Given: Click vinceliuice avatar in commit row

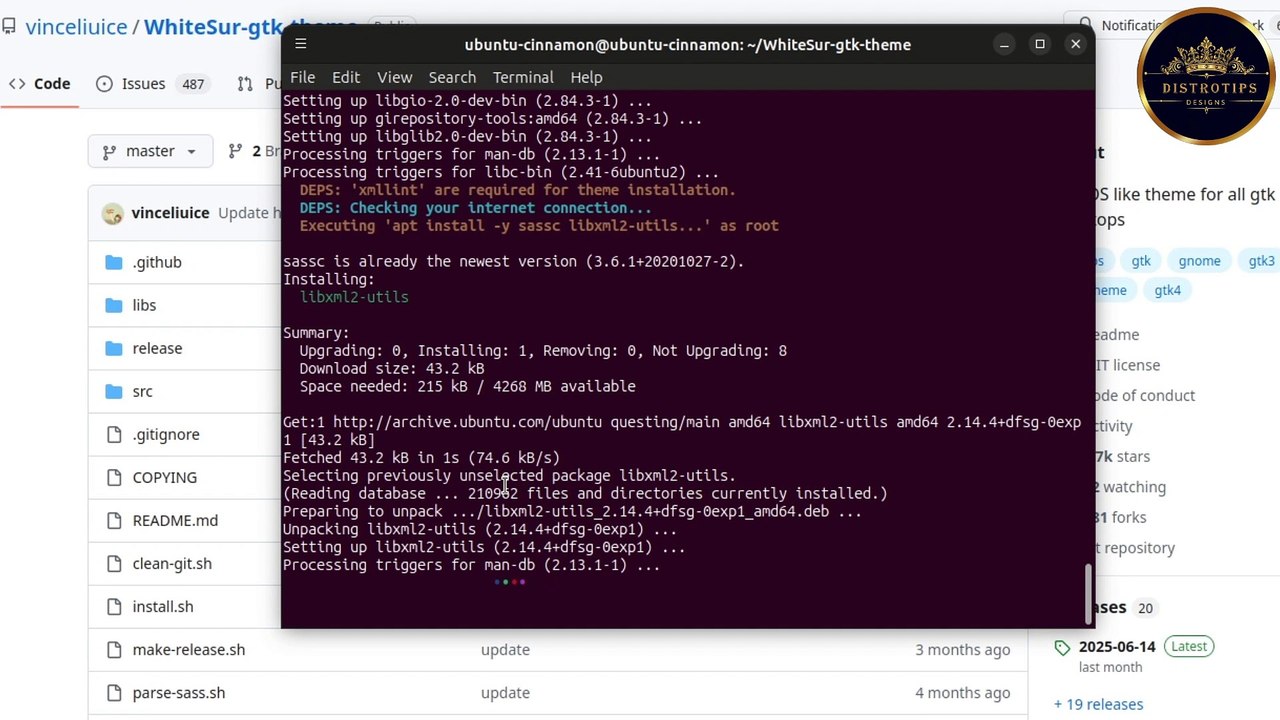Looking at the screenshot, I should tap(113, 213).
